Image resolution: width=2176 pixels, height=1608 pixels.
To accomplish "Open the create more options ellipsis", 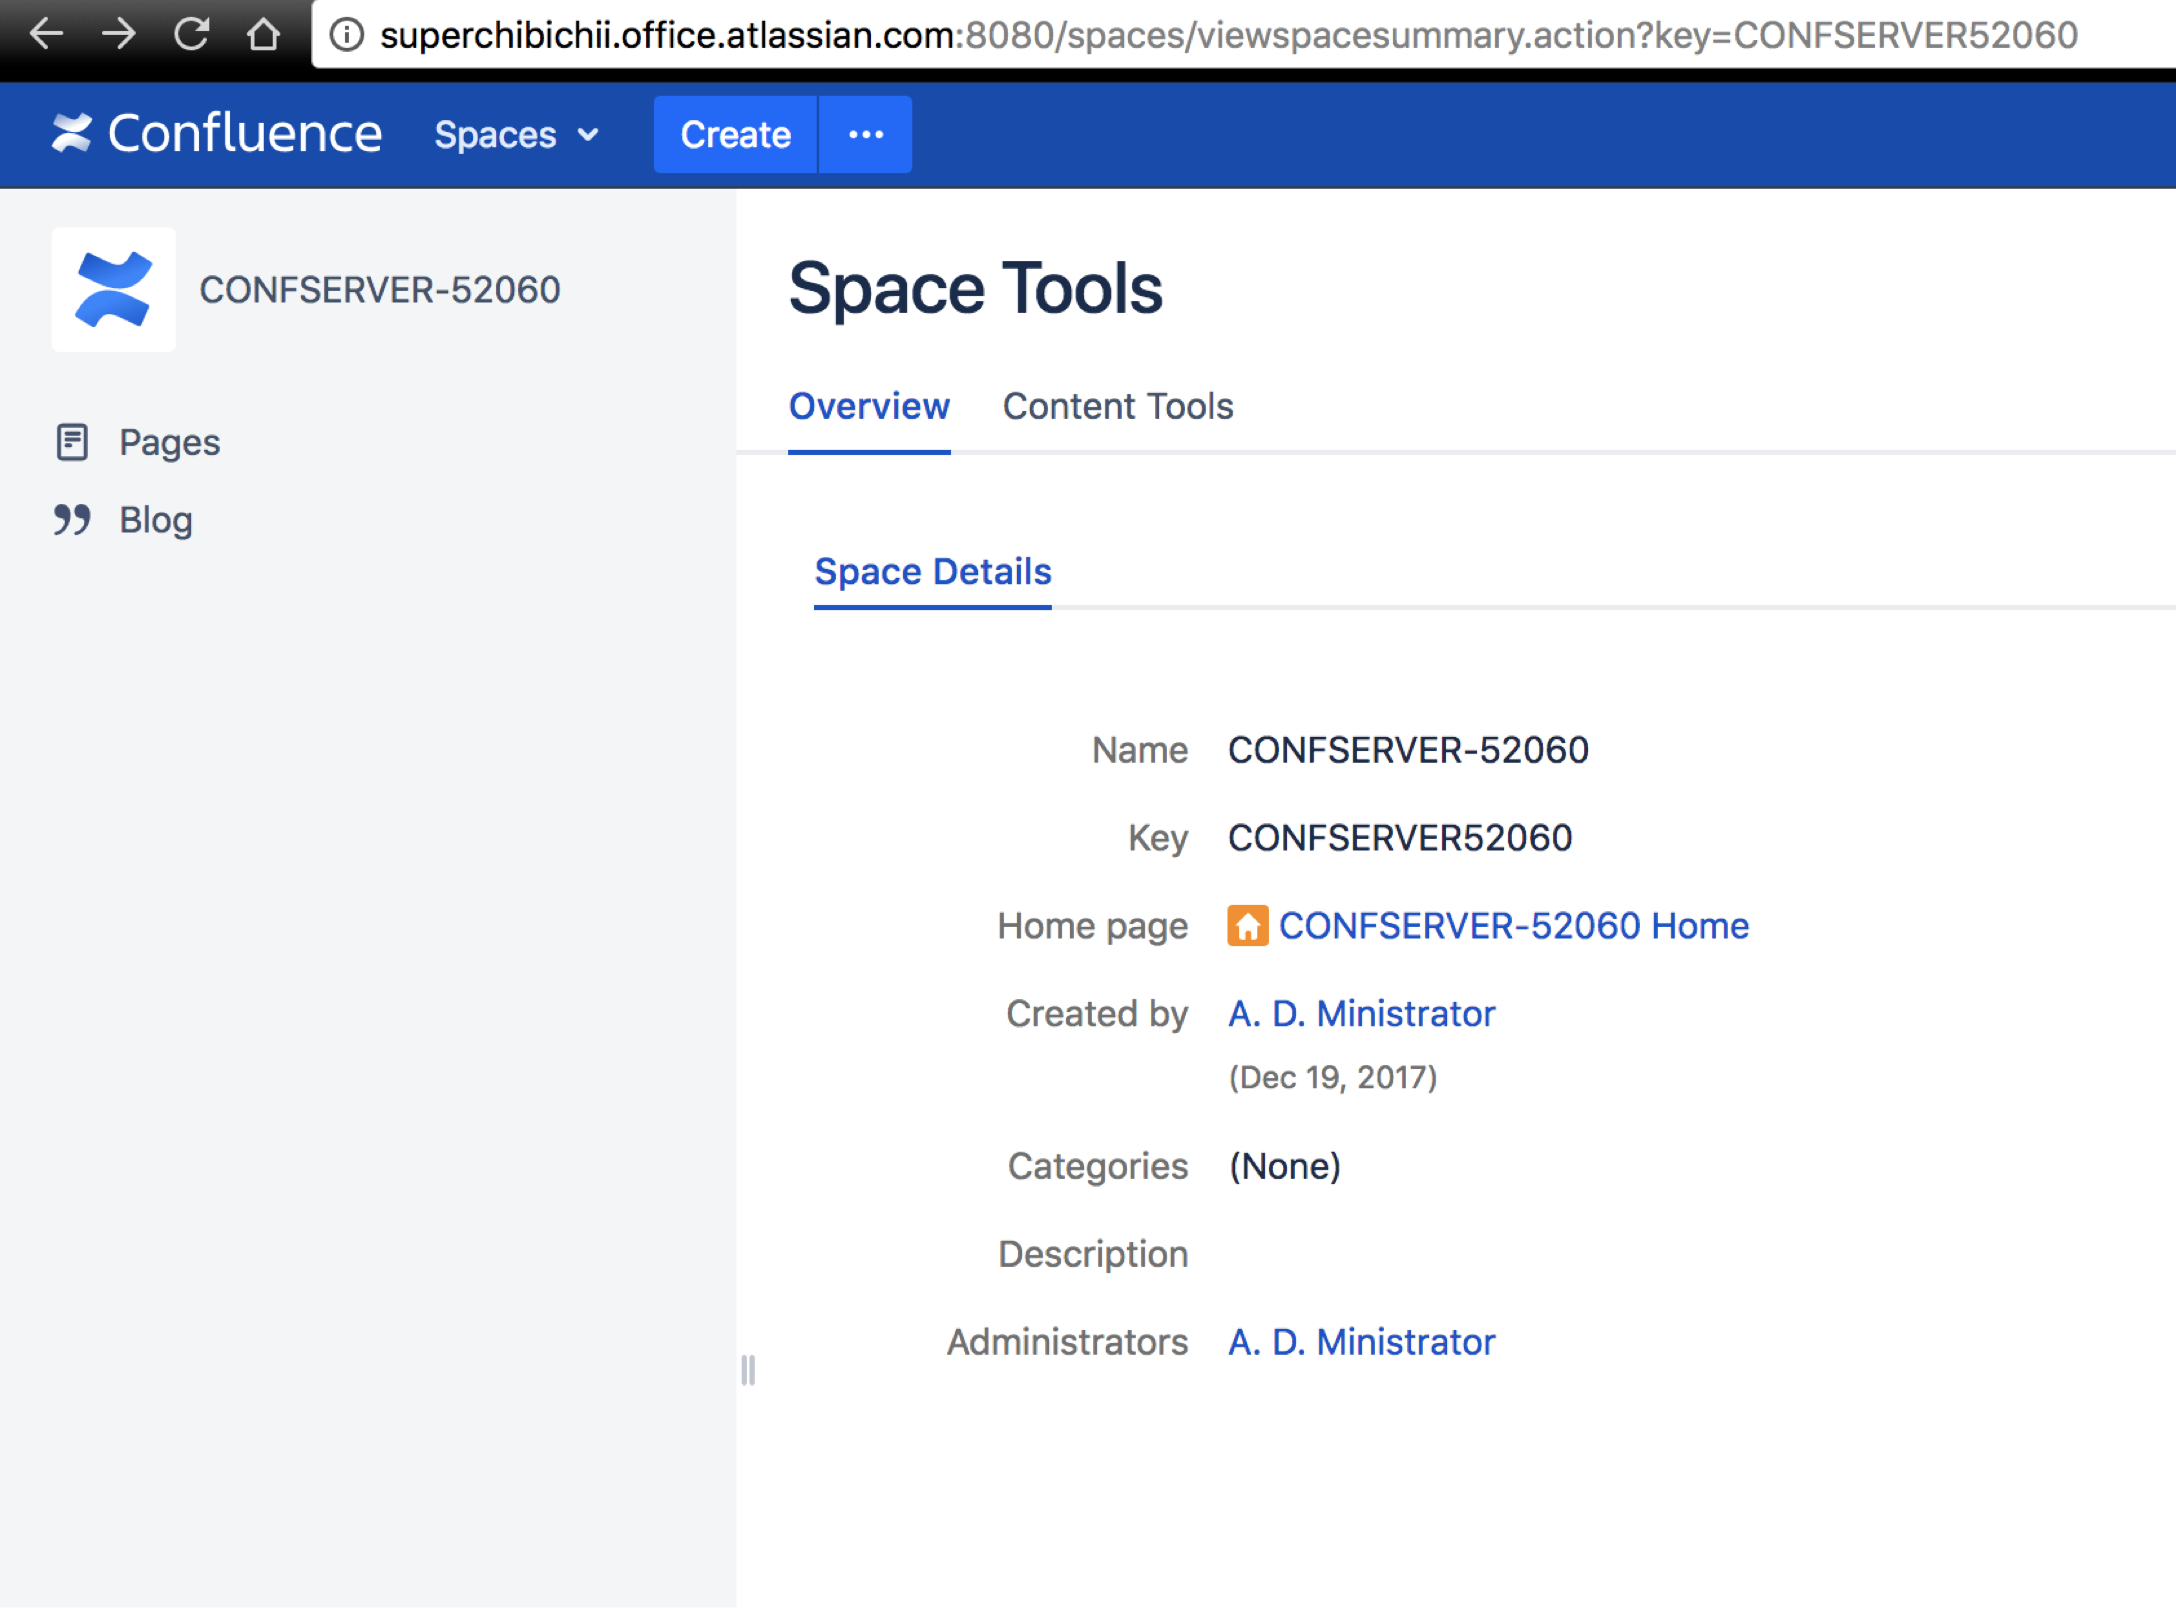I will point(866,134).
